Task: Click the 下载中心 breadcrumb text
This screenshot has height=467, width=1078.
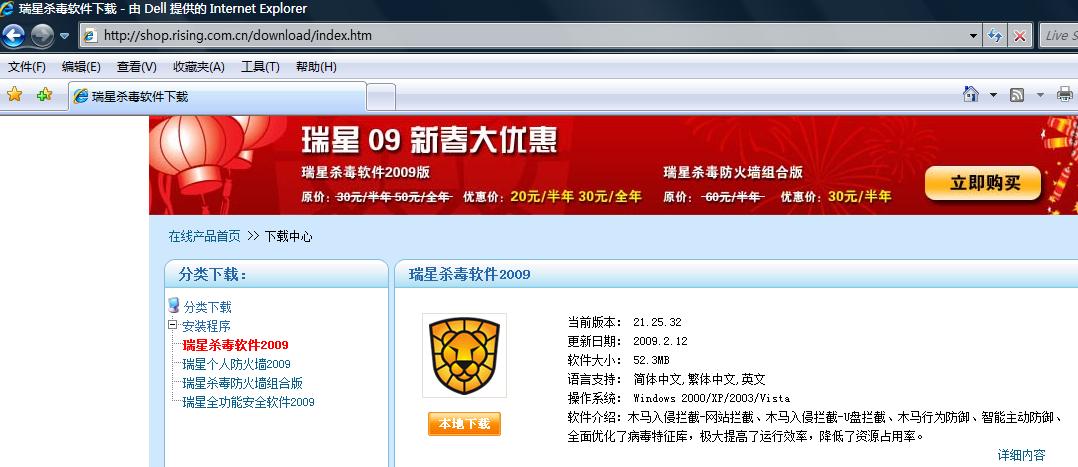Action: click(289, 236)
